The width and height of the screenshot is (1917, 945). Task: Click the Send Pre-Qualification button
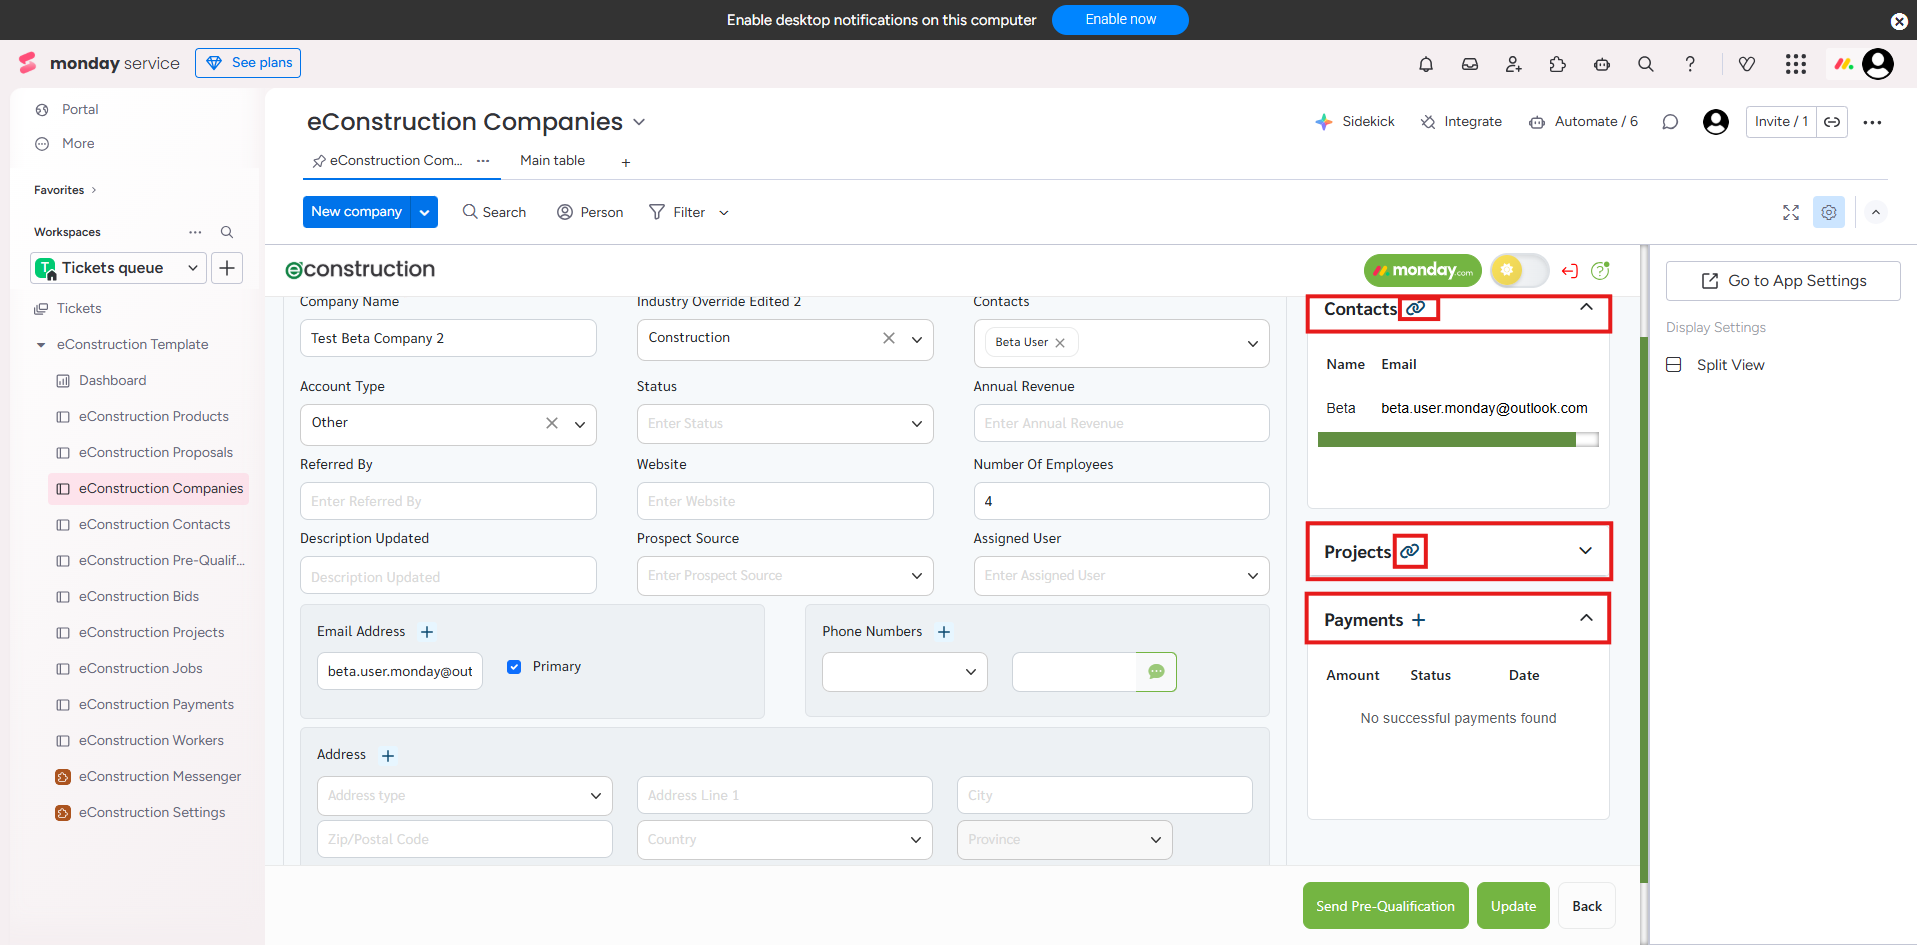1384,906
